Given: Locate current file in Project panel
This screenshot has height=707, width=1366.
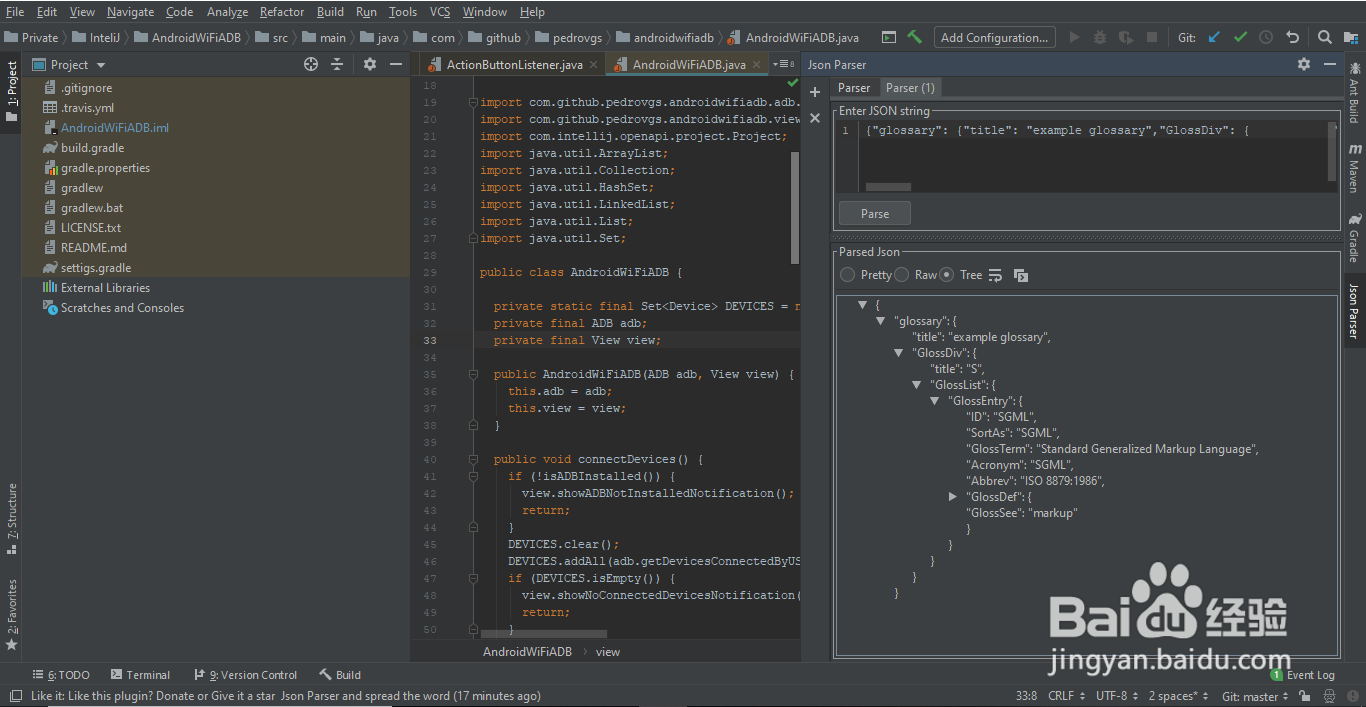Looking at the screenshot, I should [311, 64].
